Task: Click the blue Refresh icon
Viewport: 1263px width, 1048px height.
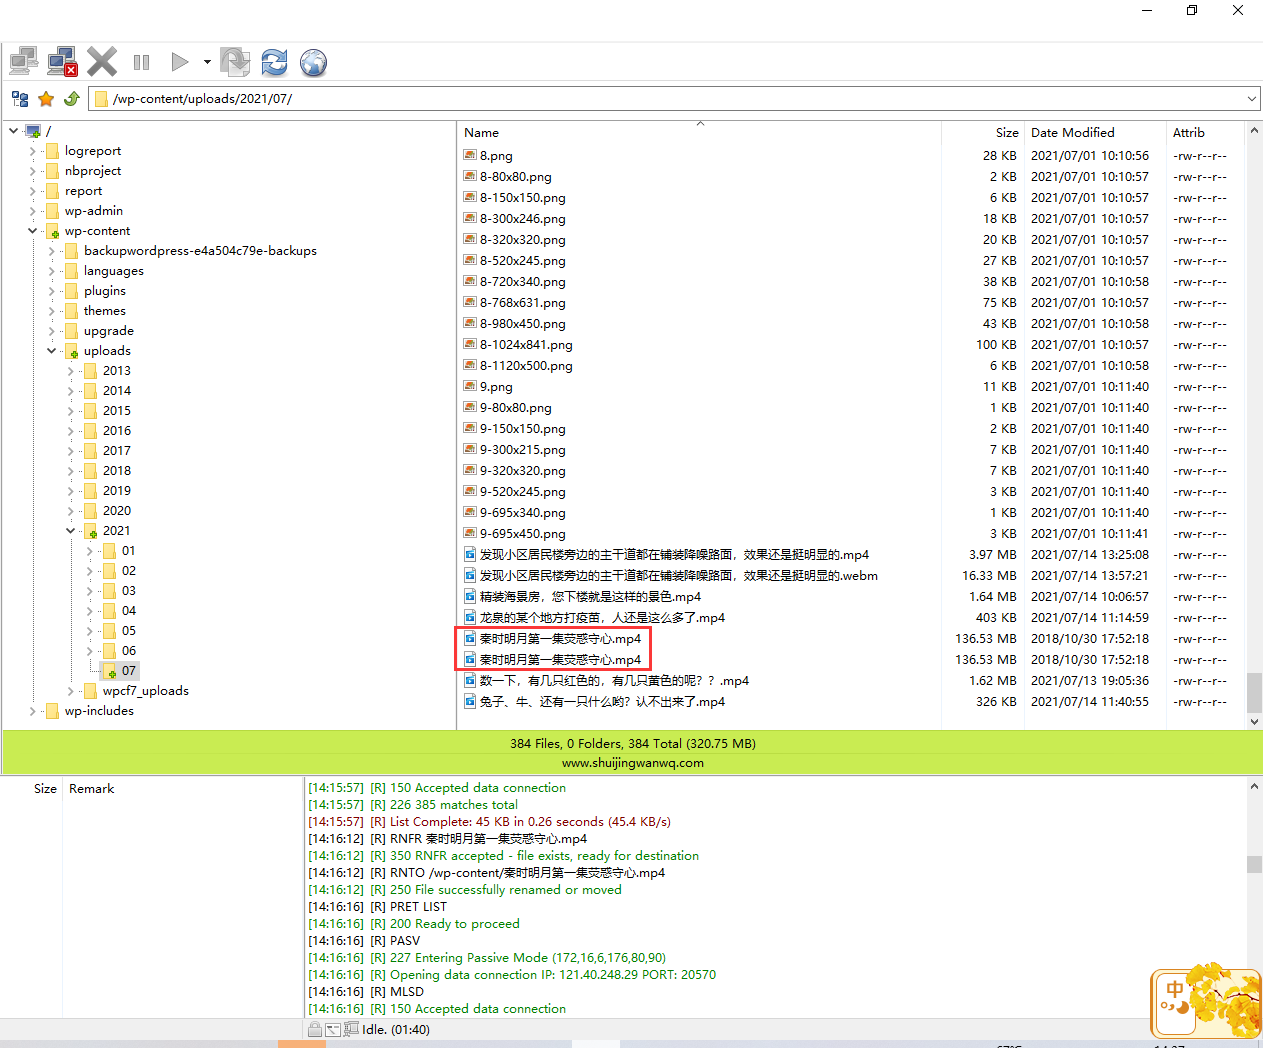Action: coord(274,62)
